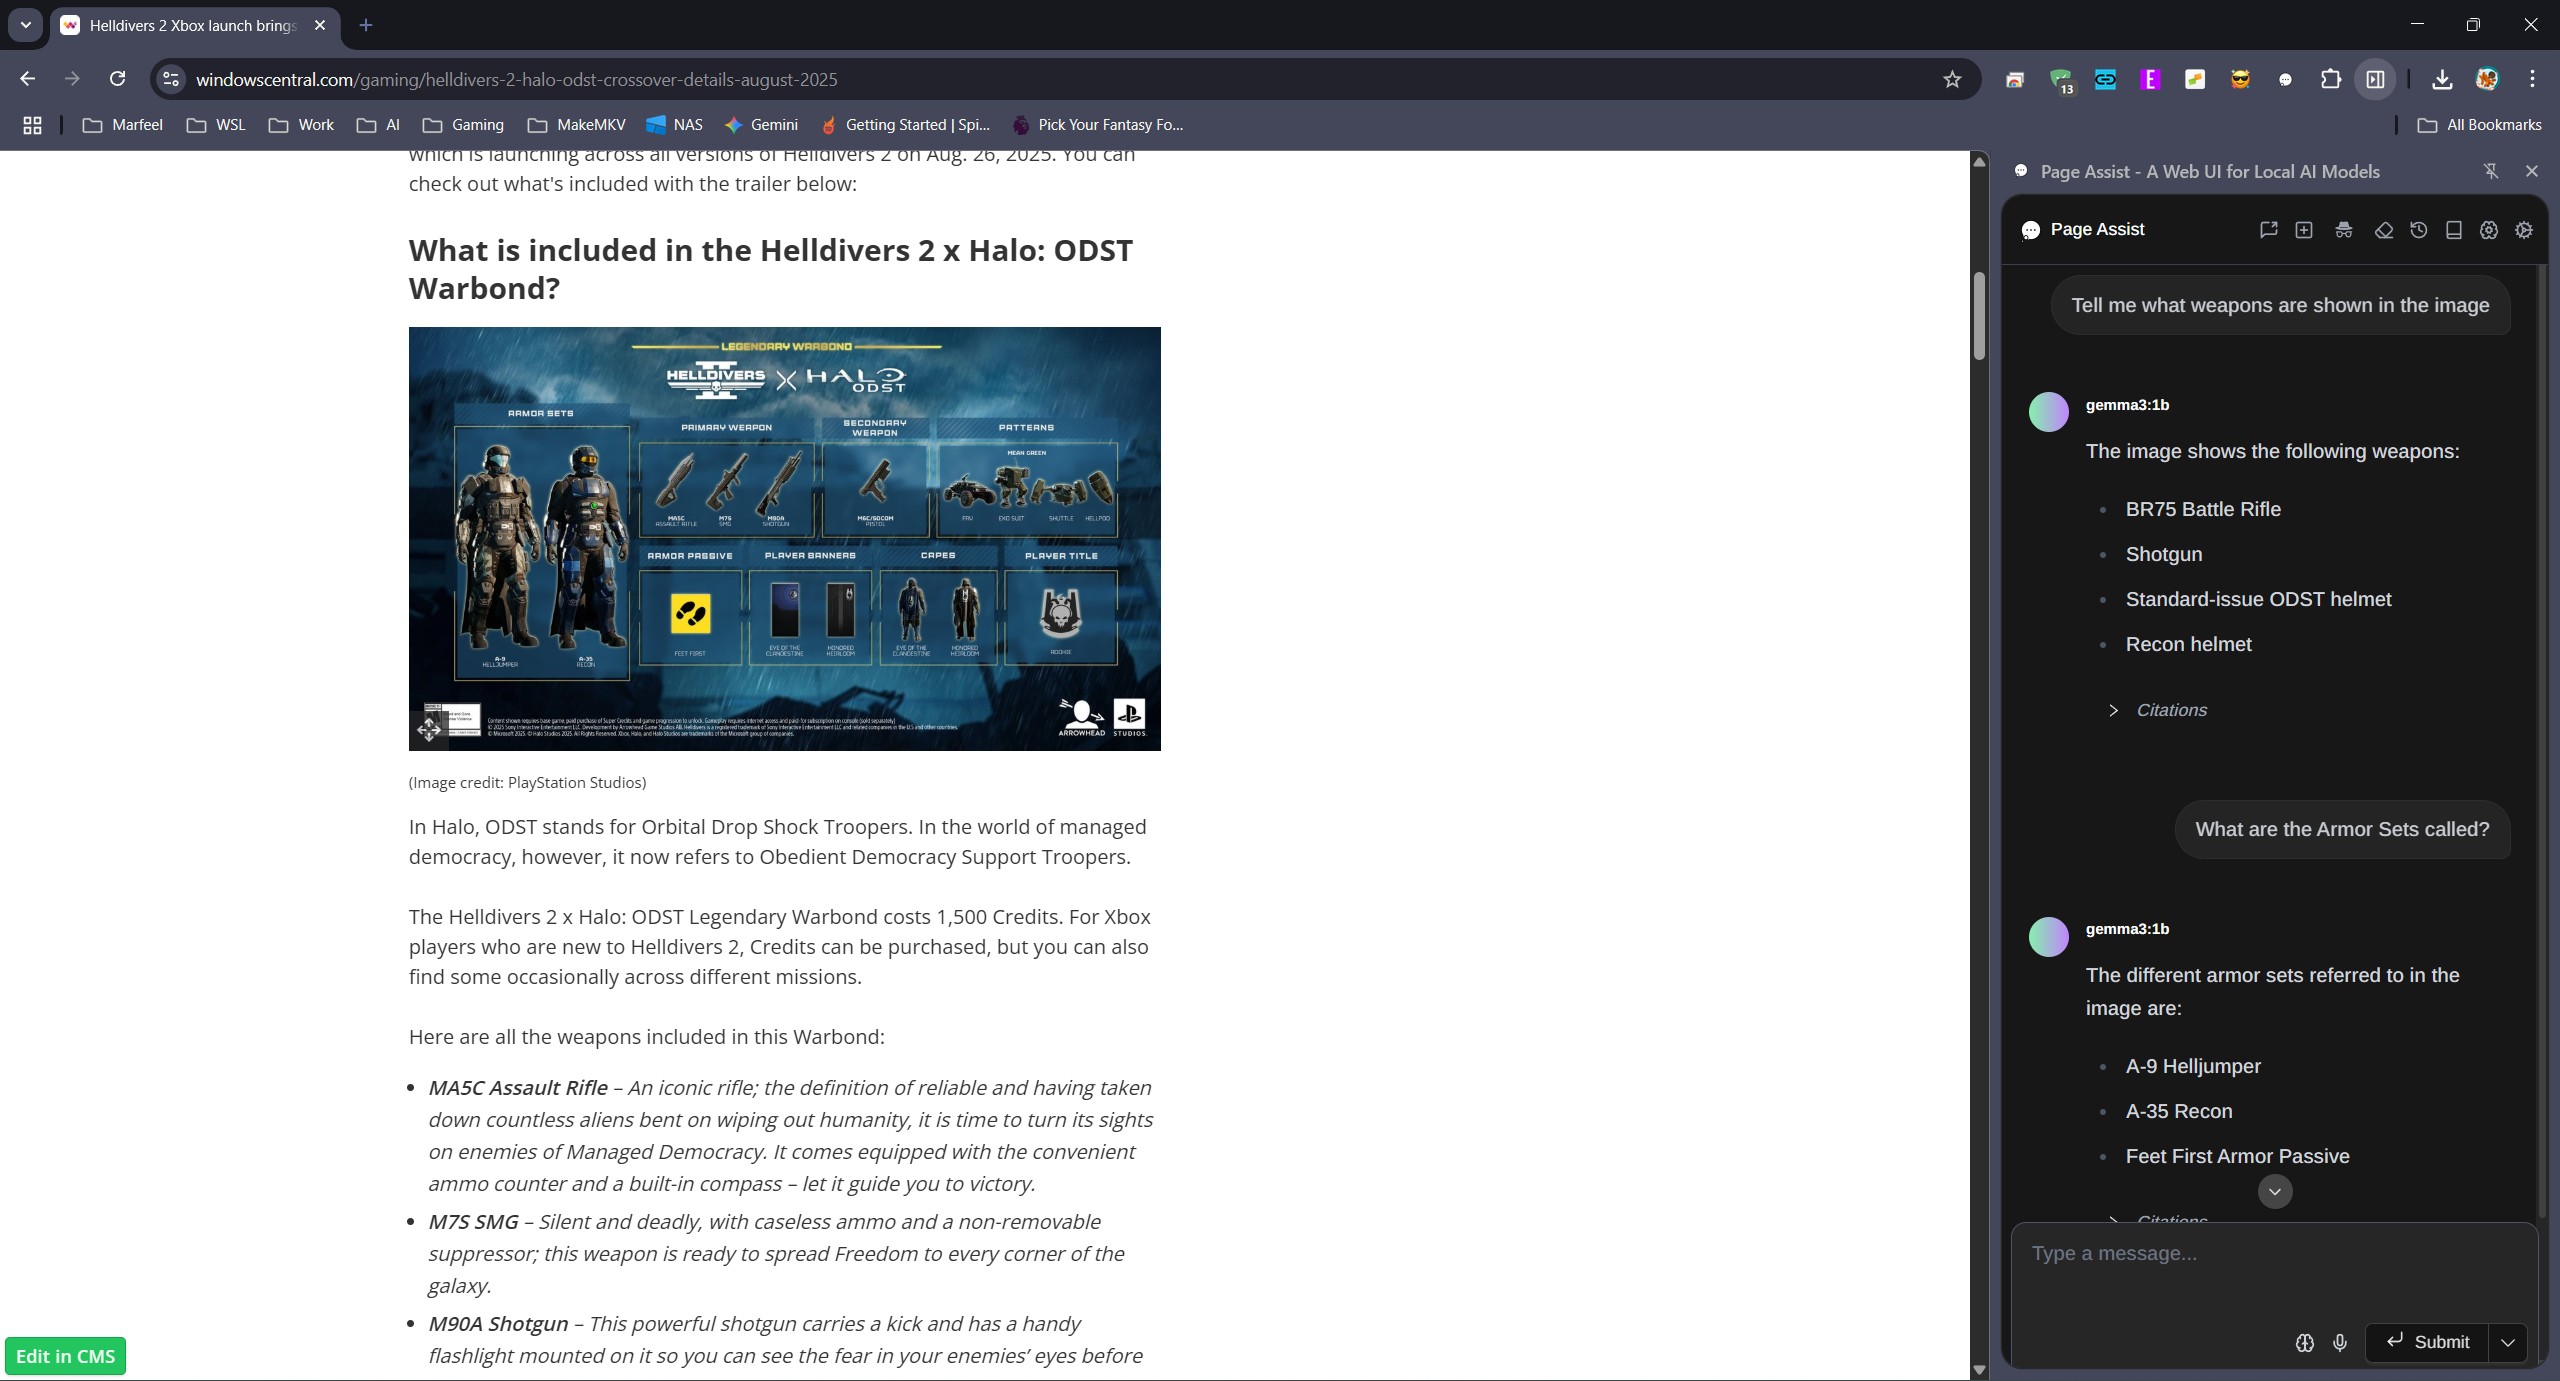Expand Citations under the weapons answer
Screen dimensions: 2560x1381
tap(2157, 710)
